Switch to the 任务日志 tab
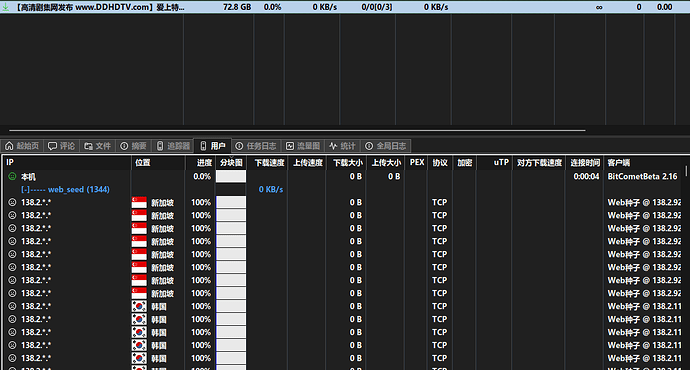 pos(256,146)
